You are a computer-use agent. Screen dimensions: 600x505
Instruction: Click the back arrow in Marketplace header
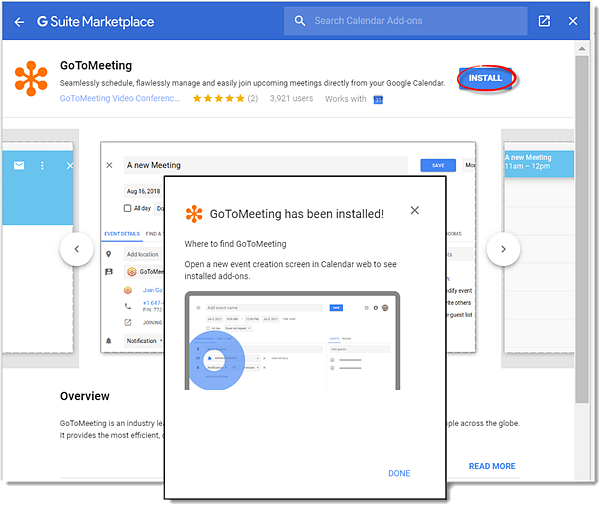click(x=19, y=21)
